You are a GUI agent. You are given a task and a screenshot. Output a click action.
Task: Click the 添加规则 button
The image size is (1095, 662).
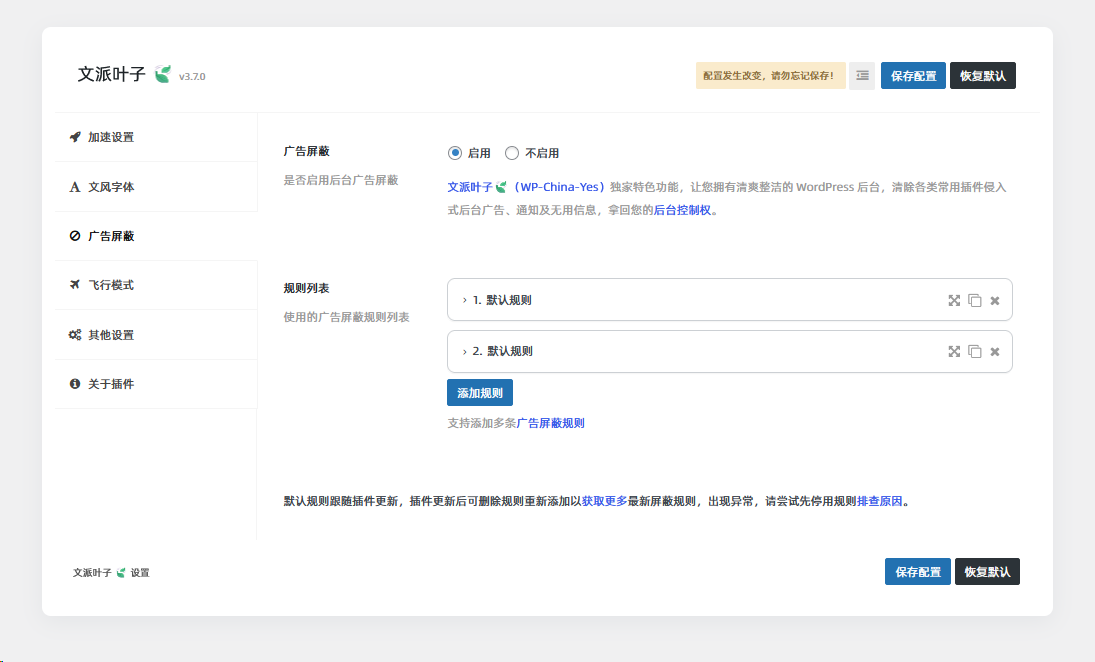click(480, 393)
